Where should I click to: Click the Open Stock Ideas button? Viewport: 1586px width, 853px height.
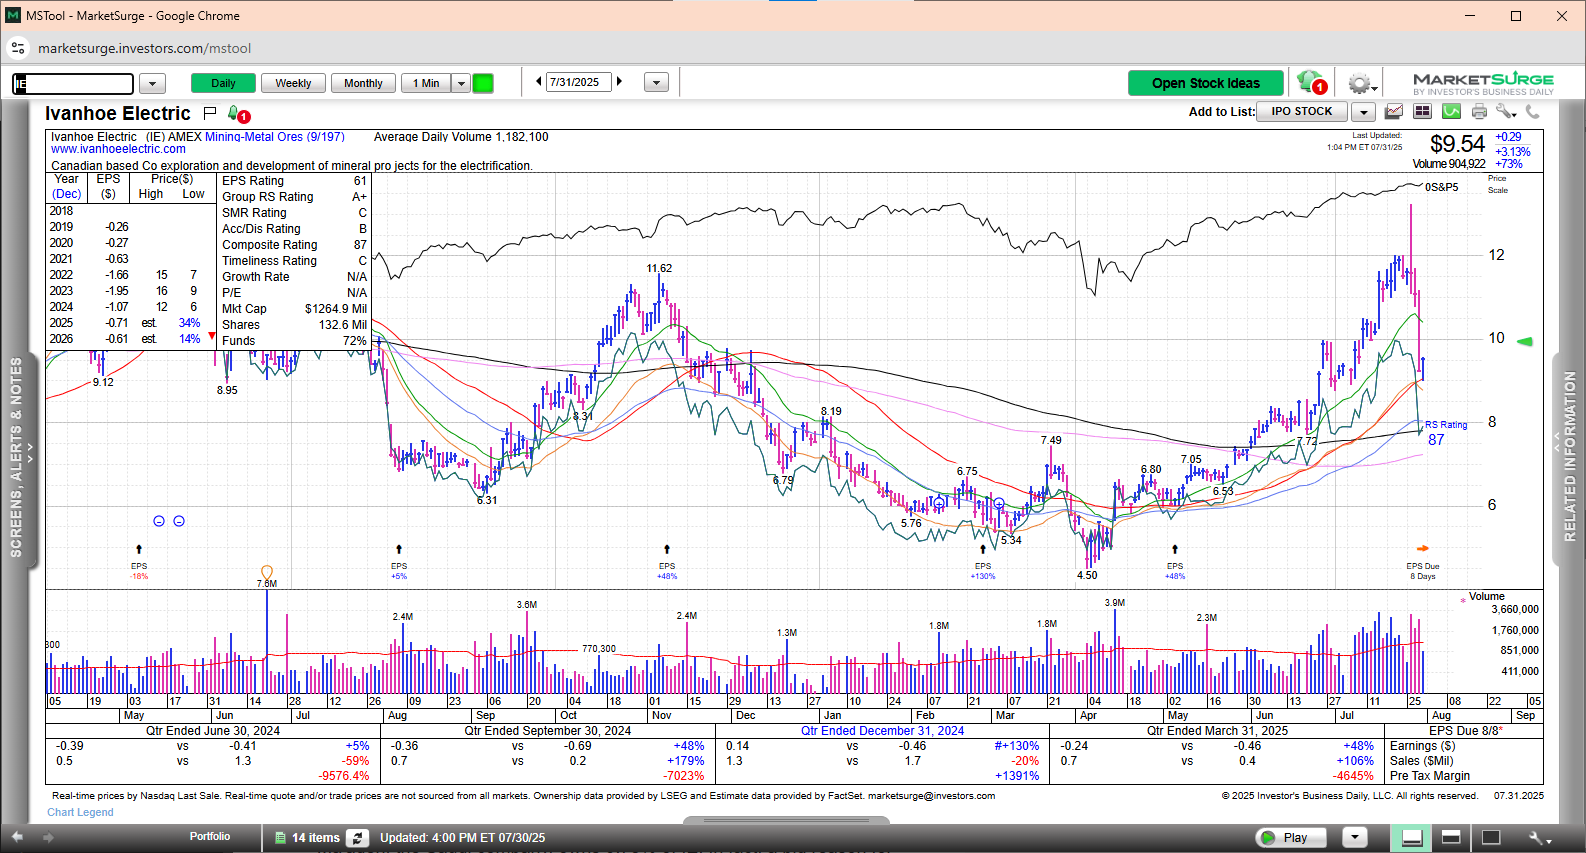[x=1205, y=83]
